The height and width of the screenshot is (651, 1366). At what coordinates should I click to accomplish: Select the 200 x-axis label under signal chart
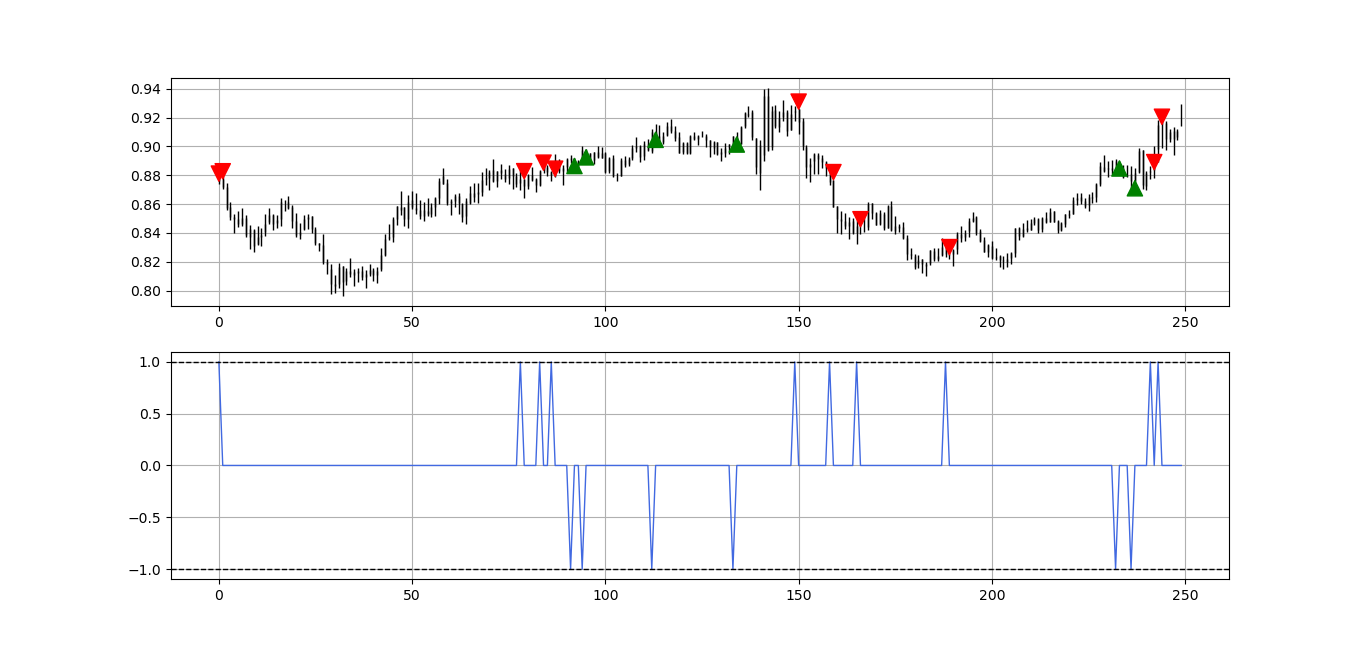pos(992,595)
